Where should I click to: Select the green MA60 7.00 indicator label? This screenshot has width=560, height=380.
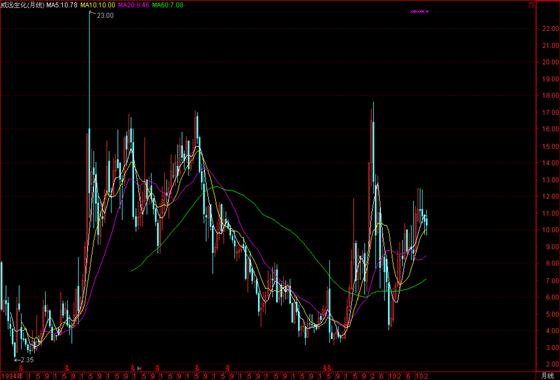pyautogui.click(x=168, y=5)
